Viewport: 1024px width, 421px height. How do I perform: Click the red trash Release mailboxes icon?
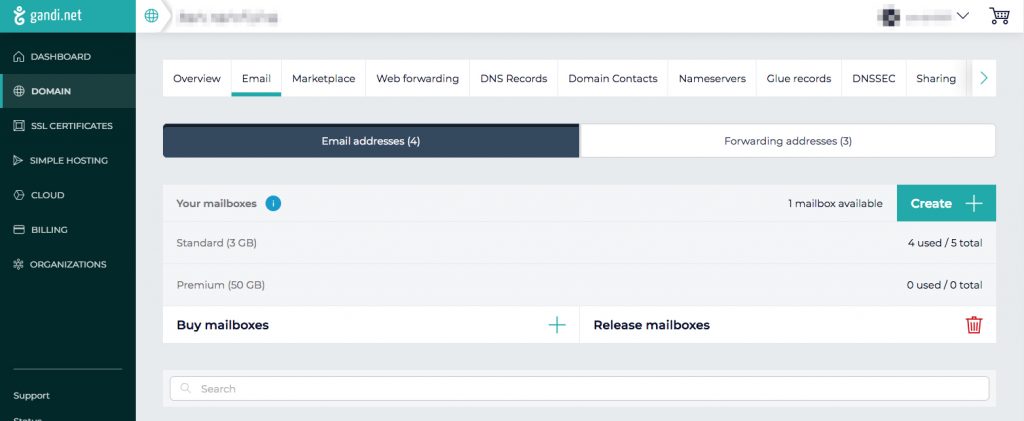click(973, 325)
